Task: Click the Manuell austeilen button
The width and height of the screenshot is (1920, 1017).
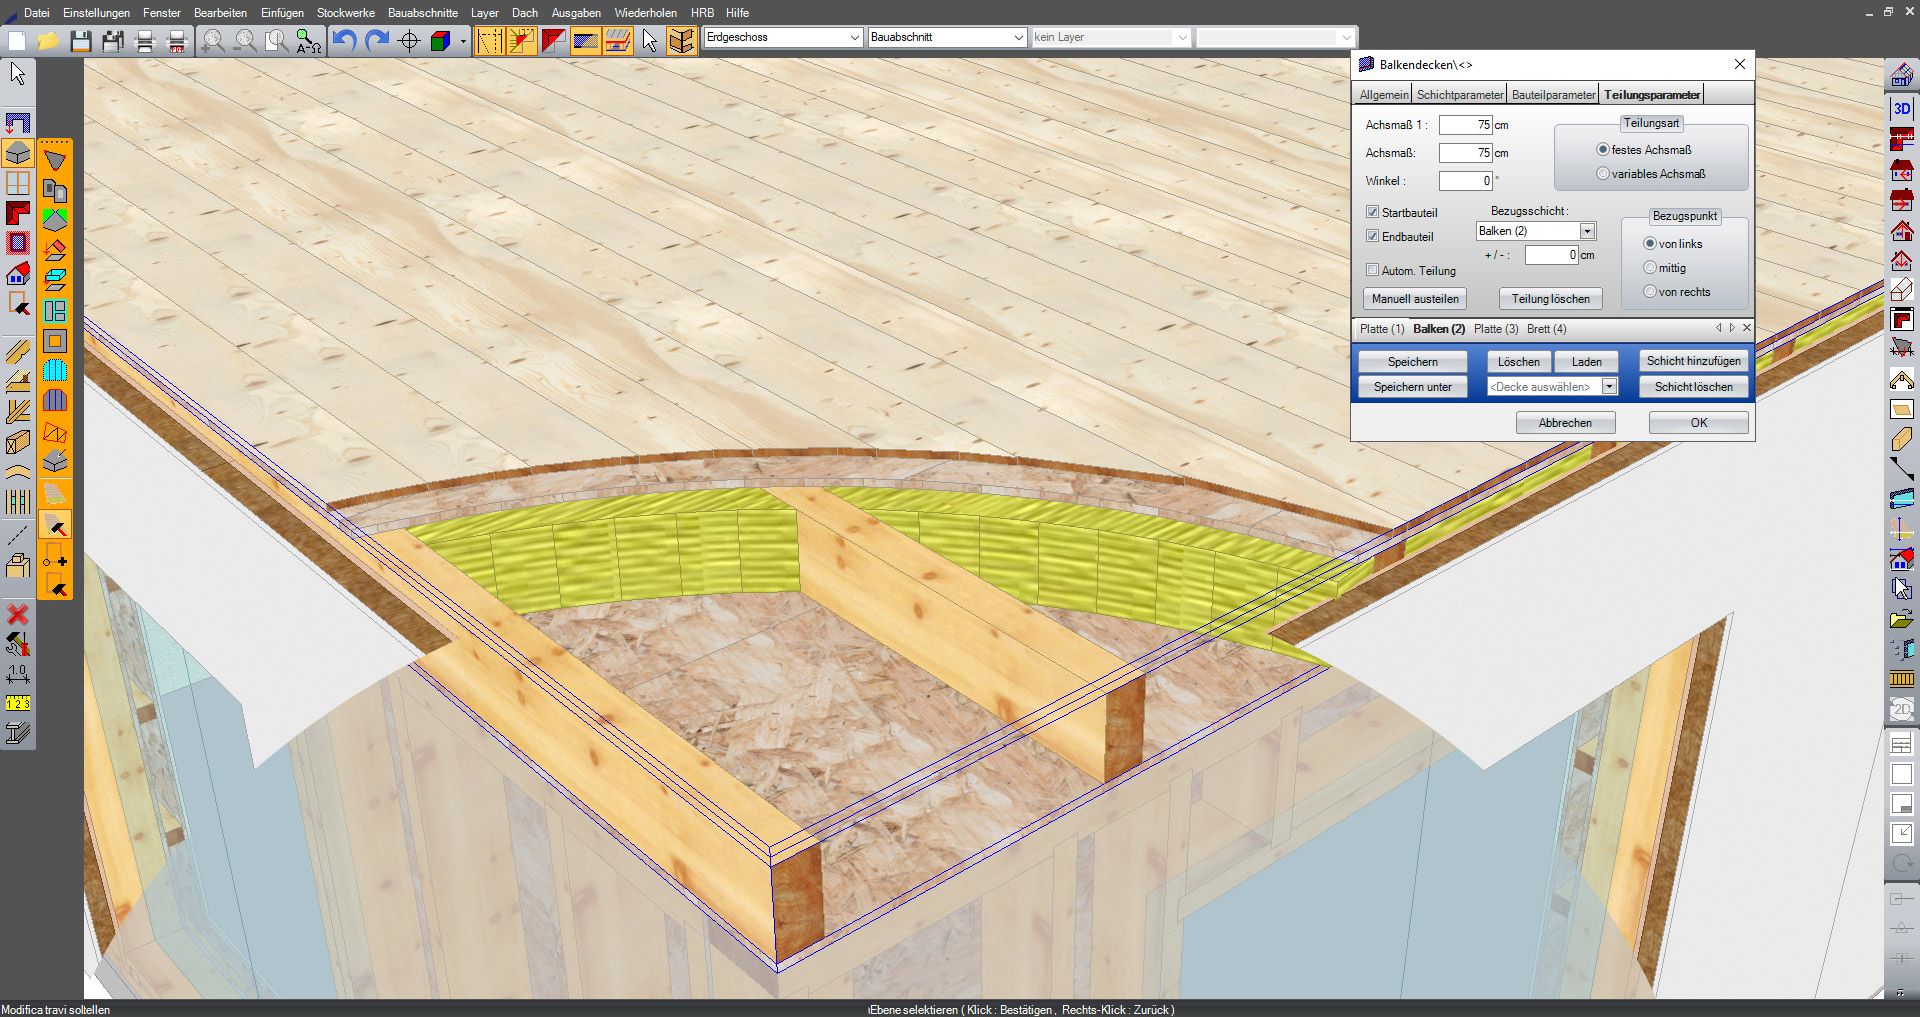Action: [1413, 298]
